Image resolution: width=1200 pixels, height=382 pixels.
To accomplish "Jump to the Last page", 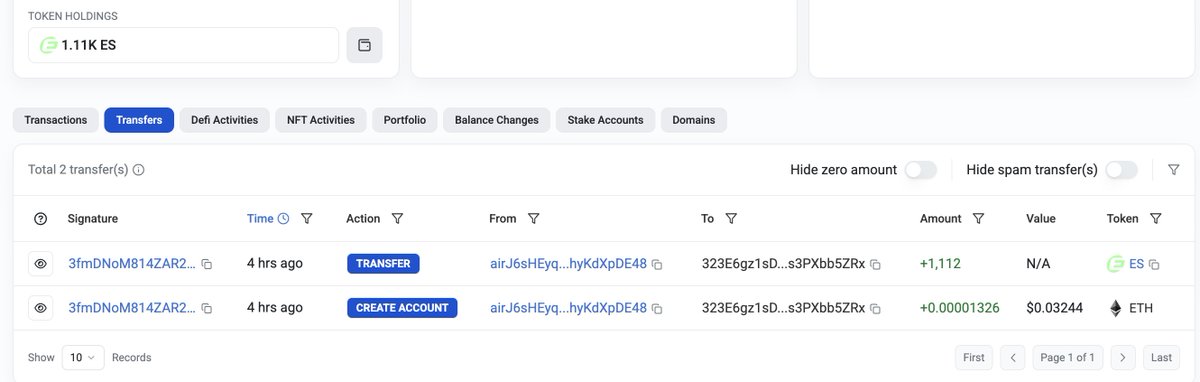I will [x=1161, y=357].
